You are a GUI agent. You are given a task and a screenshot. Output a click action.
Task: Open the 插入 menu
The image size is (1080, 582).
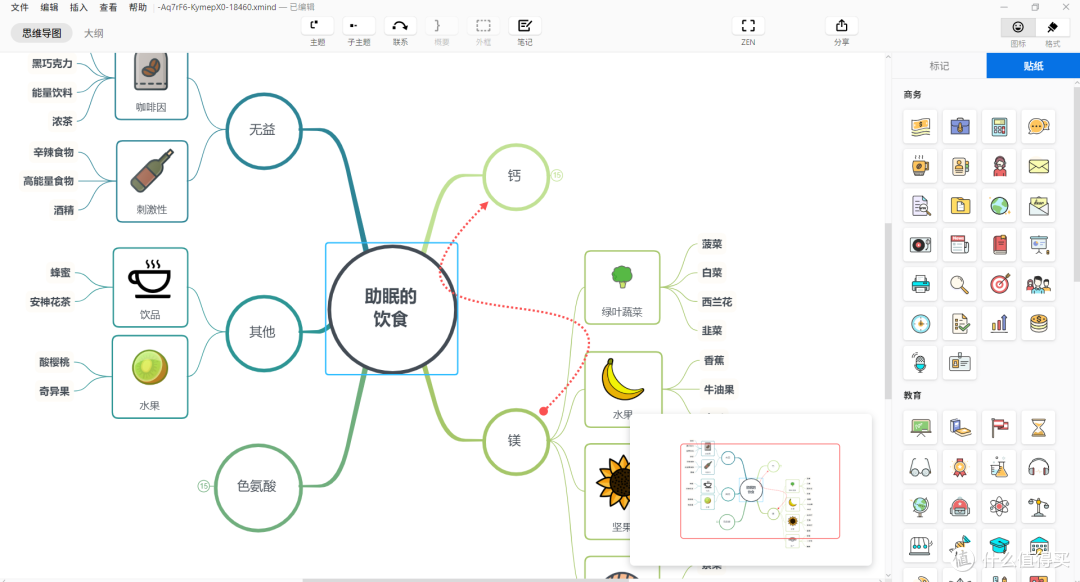tap(79, 7)
